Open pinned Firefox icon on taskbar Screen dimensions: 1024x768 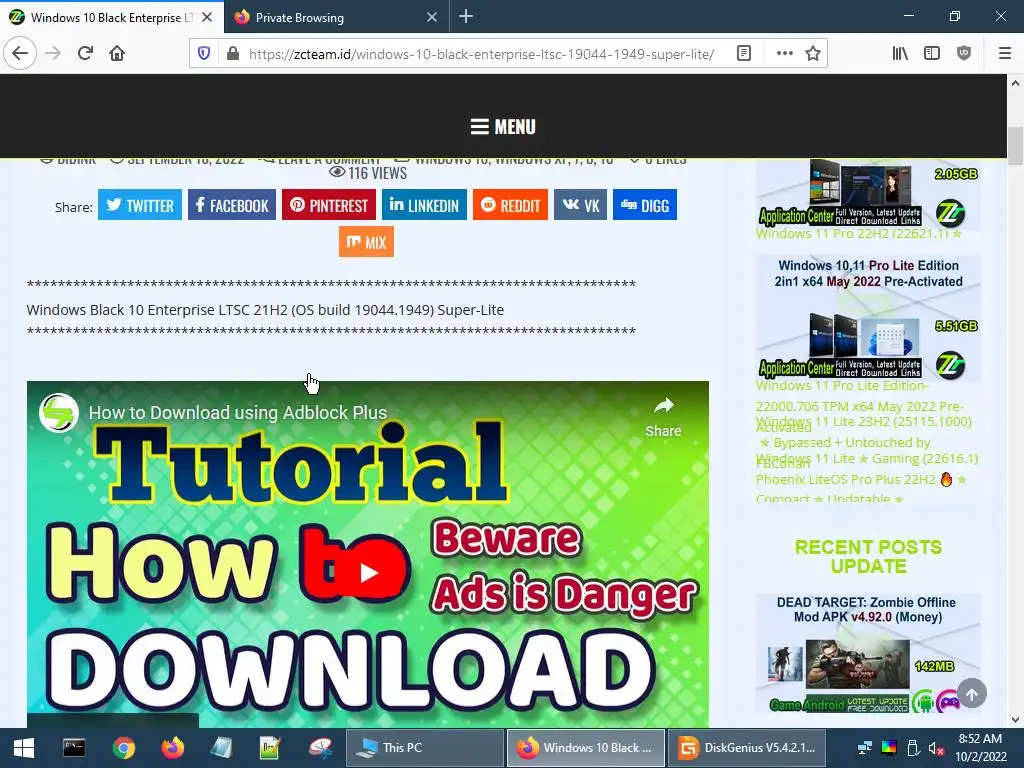(172, 748)
